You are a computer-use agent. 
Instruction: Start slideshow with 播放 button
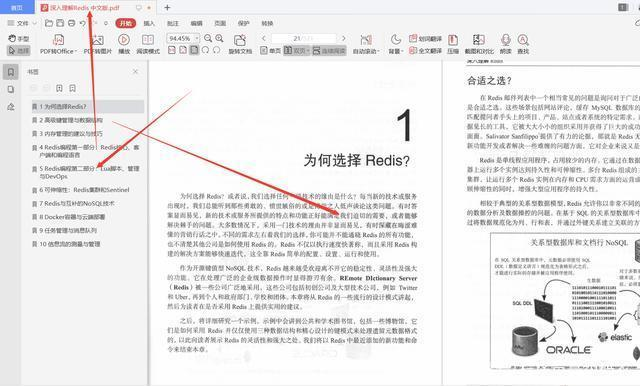point(124,44)
